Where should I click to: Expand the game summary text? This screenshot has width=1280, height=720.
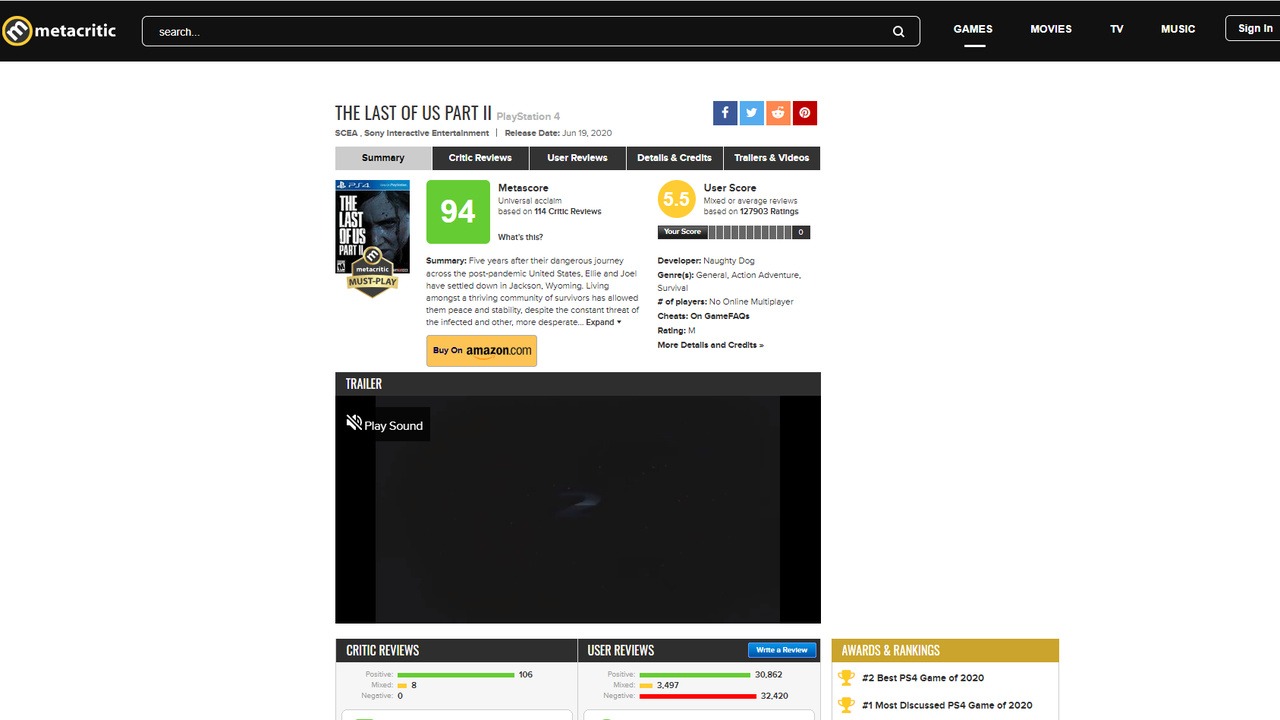[x=603, y=322]
